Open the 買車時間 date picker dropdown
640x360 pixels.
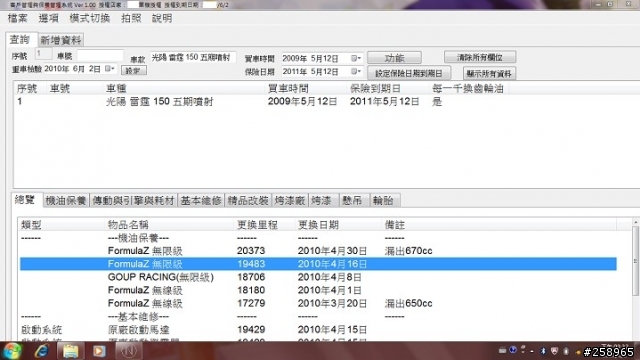click(356, 58)
